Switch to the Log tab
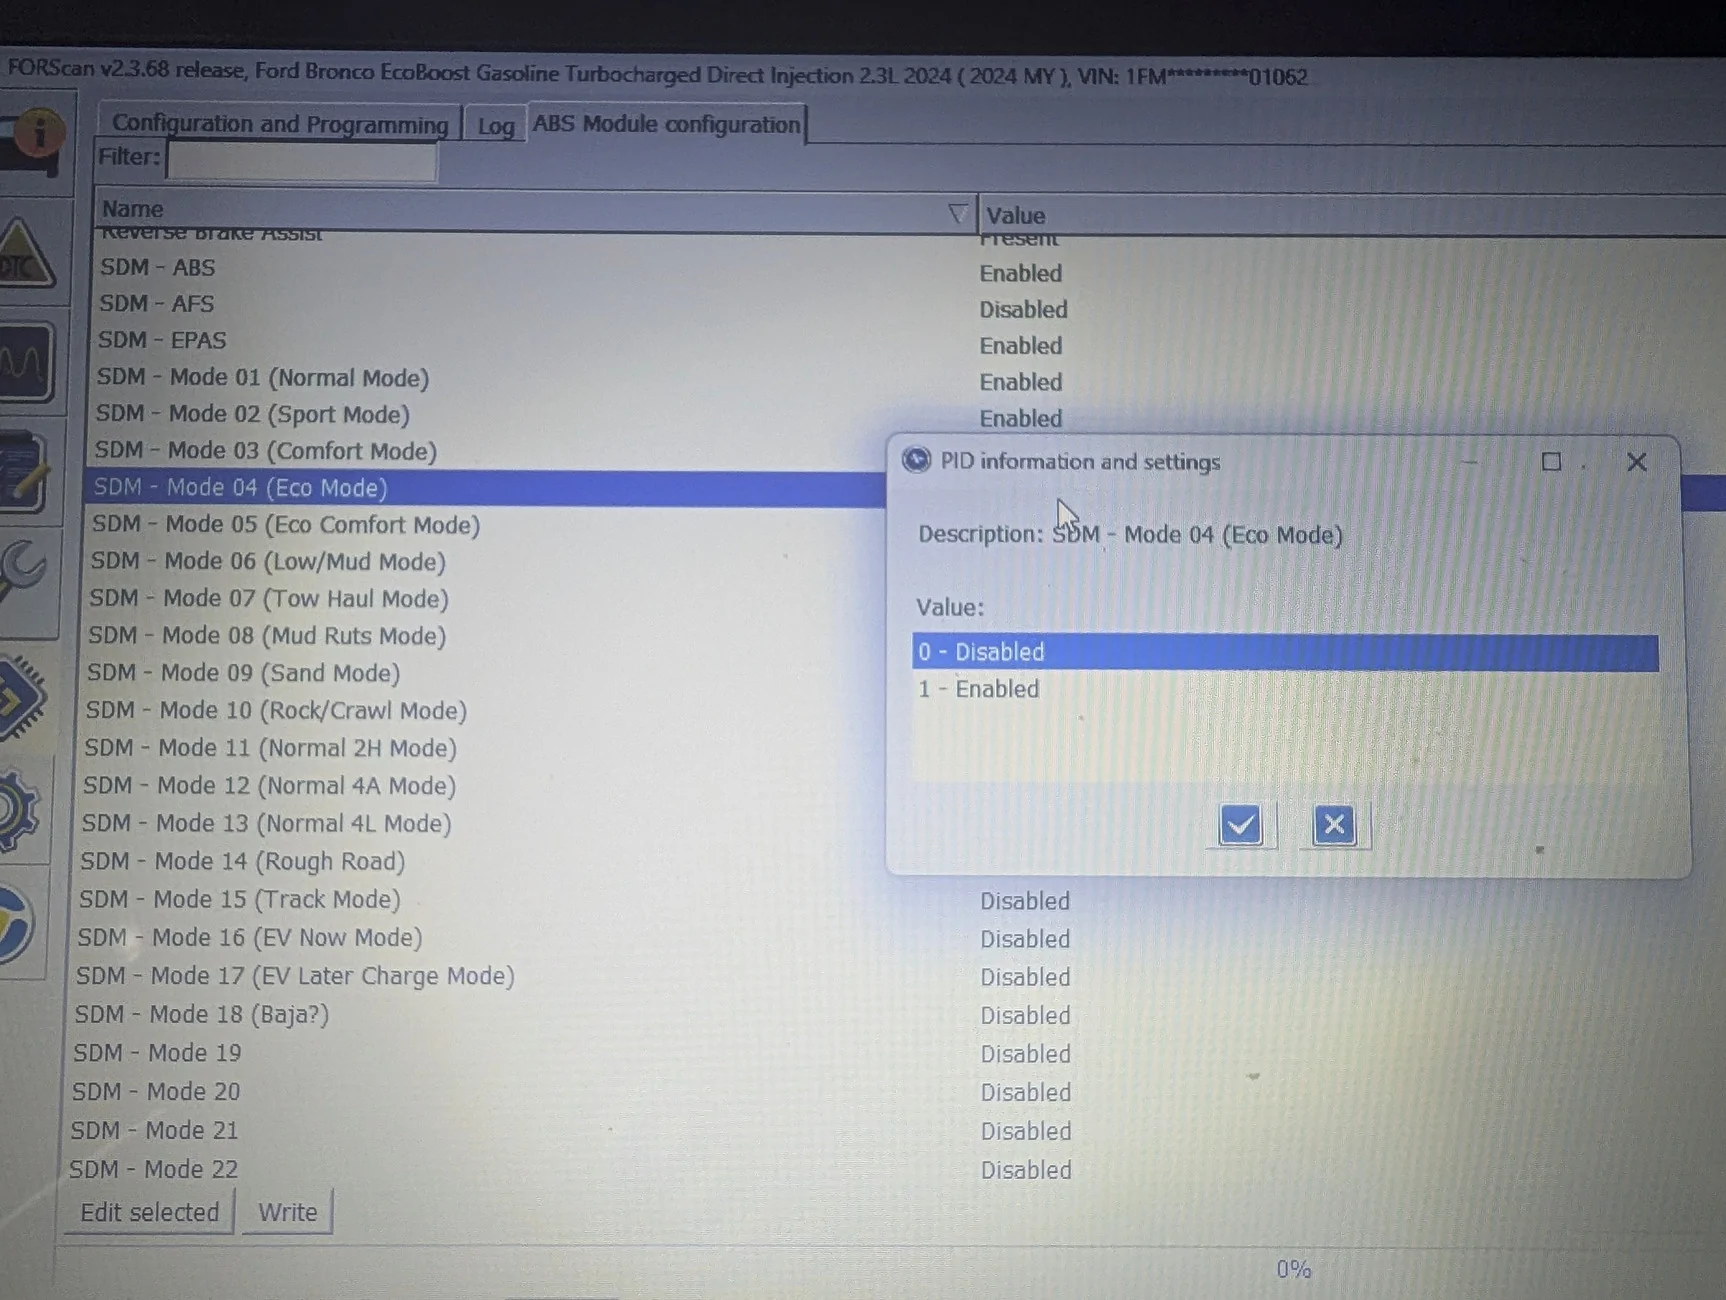This screenshot has width=1726, height=1300. [x=496, y=125]
